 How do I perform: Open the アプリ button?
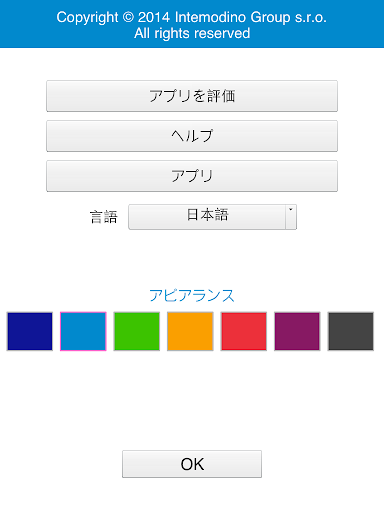pyautogui.click(x=192, y=176)
